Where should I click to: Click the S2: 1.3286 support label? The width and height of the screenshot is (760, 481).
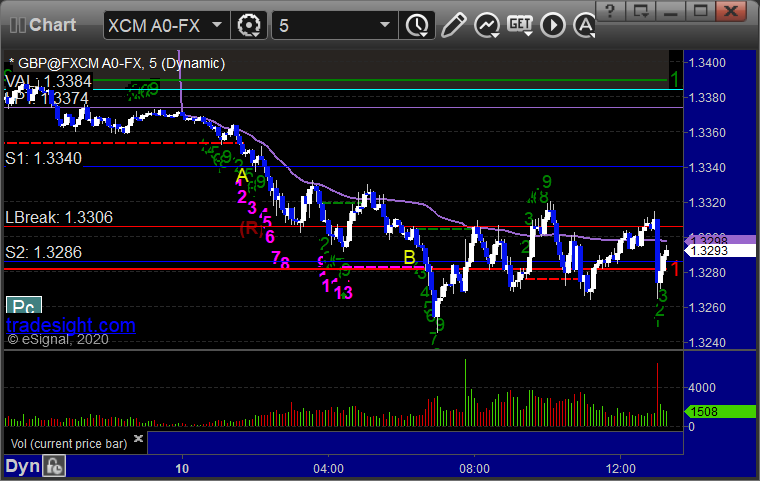pyautogui.click(x=44, y=252)
